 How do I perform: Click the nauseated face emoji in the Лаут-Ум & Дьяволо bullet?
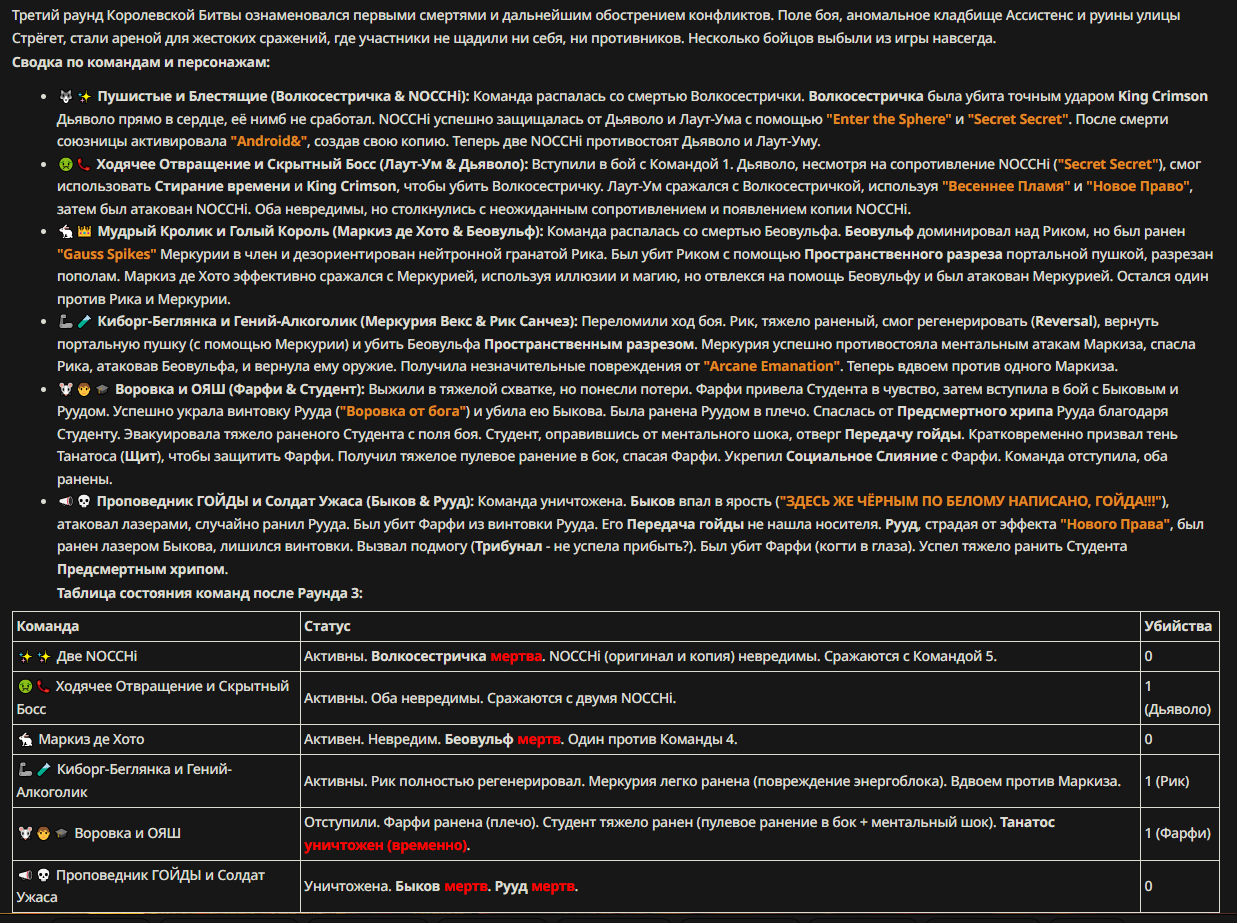point(65,164)
